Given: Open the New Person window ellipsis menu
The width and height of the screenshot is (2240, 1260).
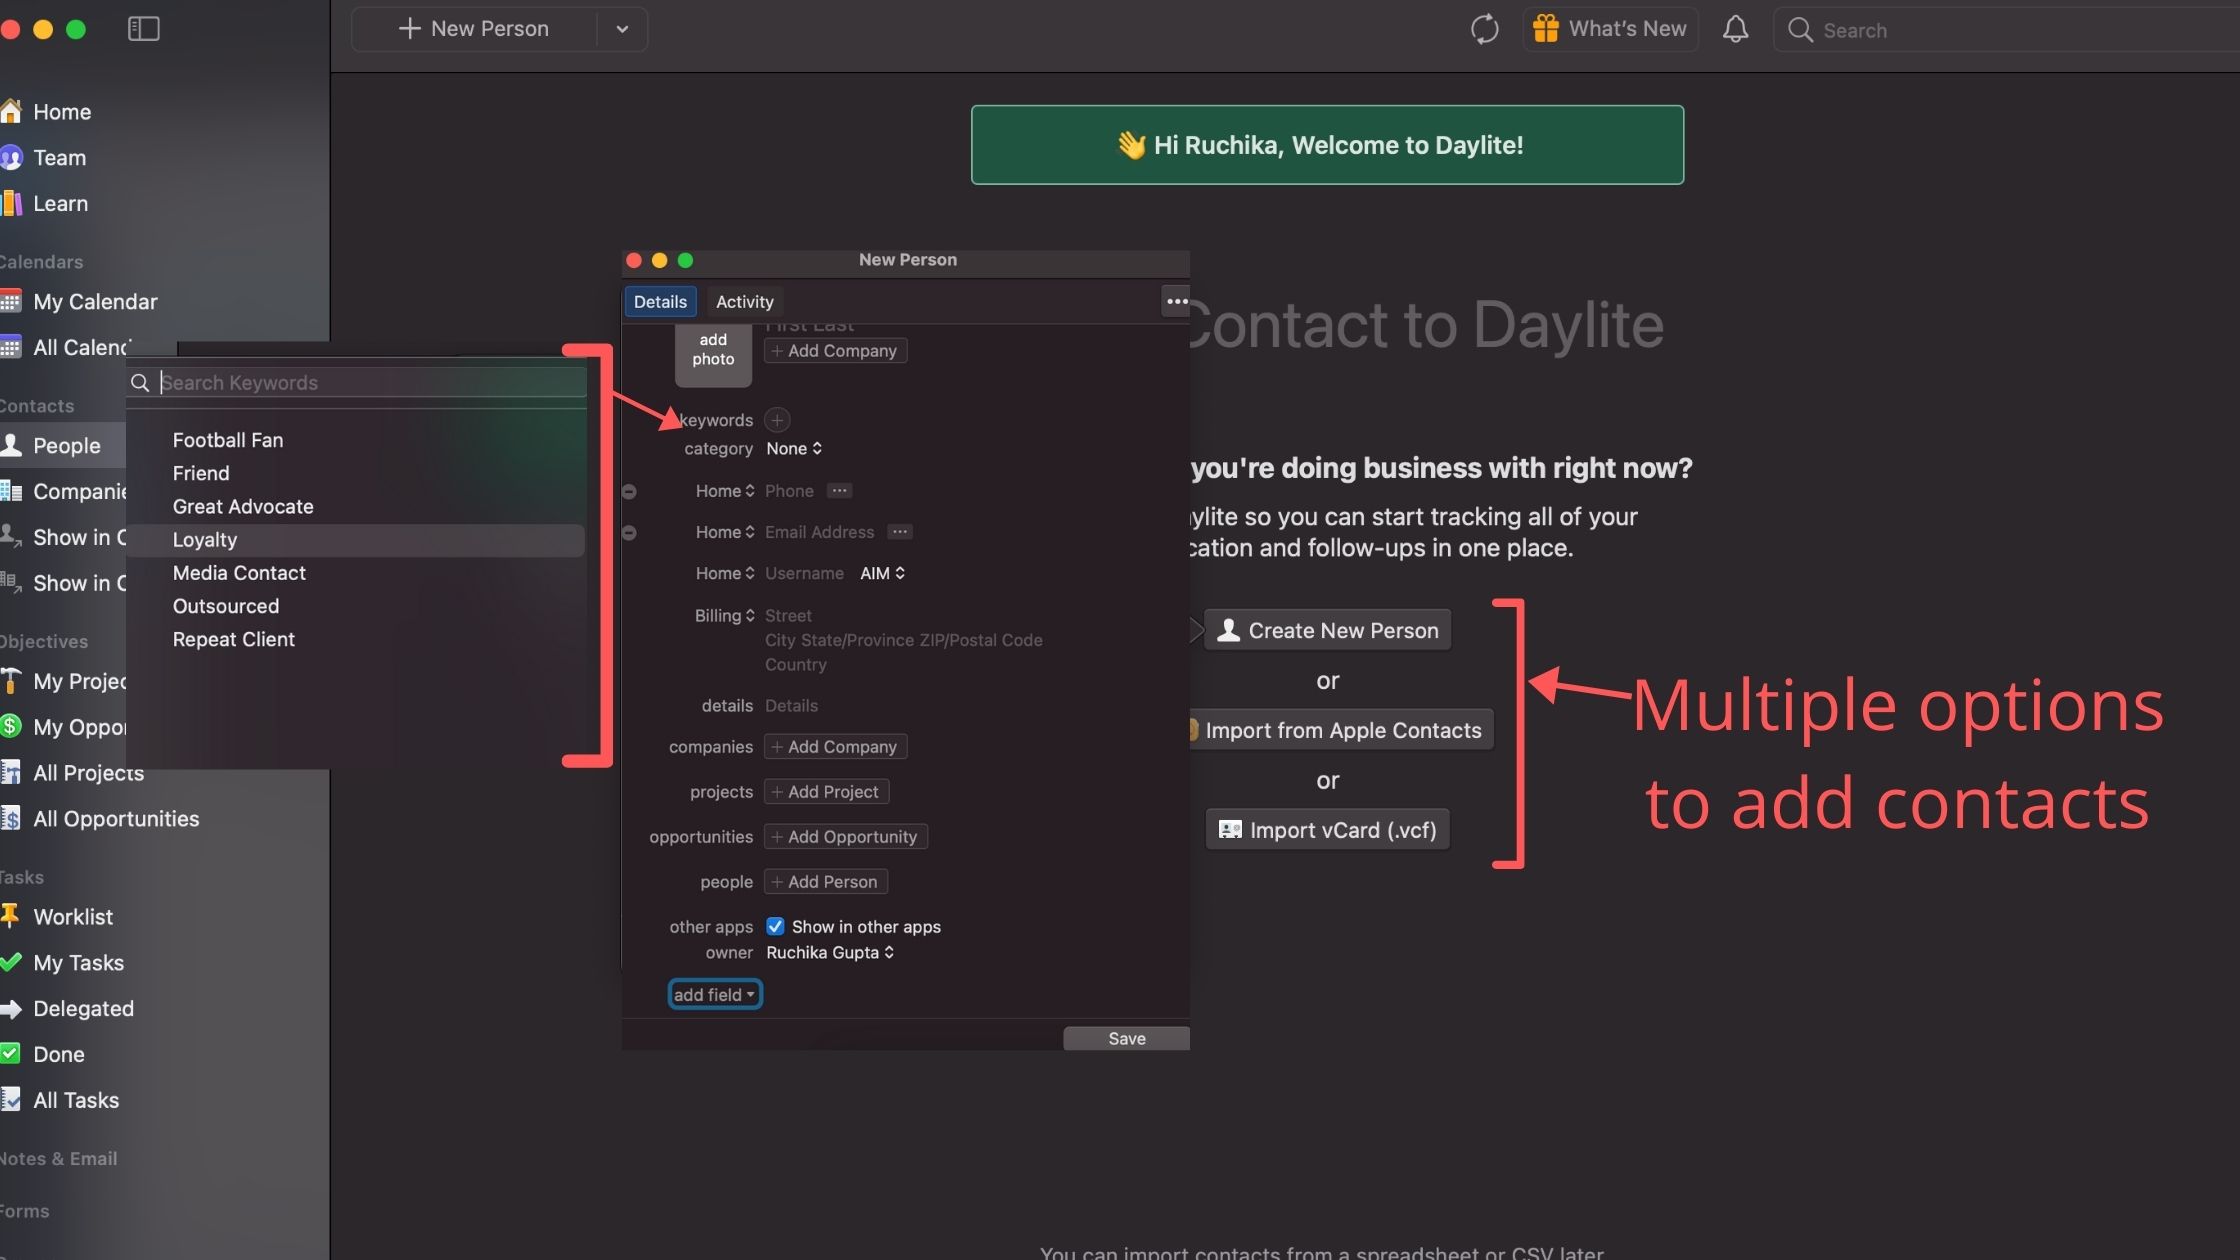Looking at the screenshot, I should pos(1176,302).
